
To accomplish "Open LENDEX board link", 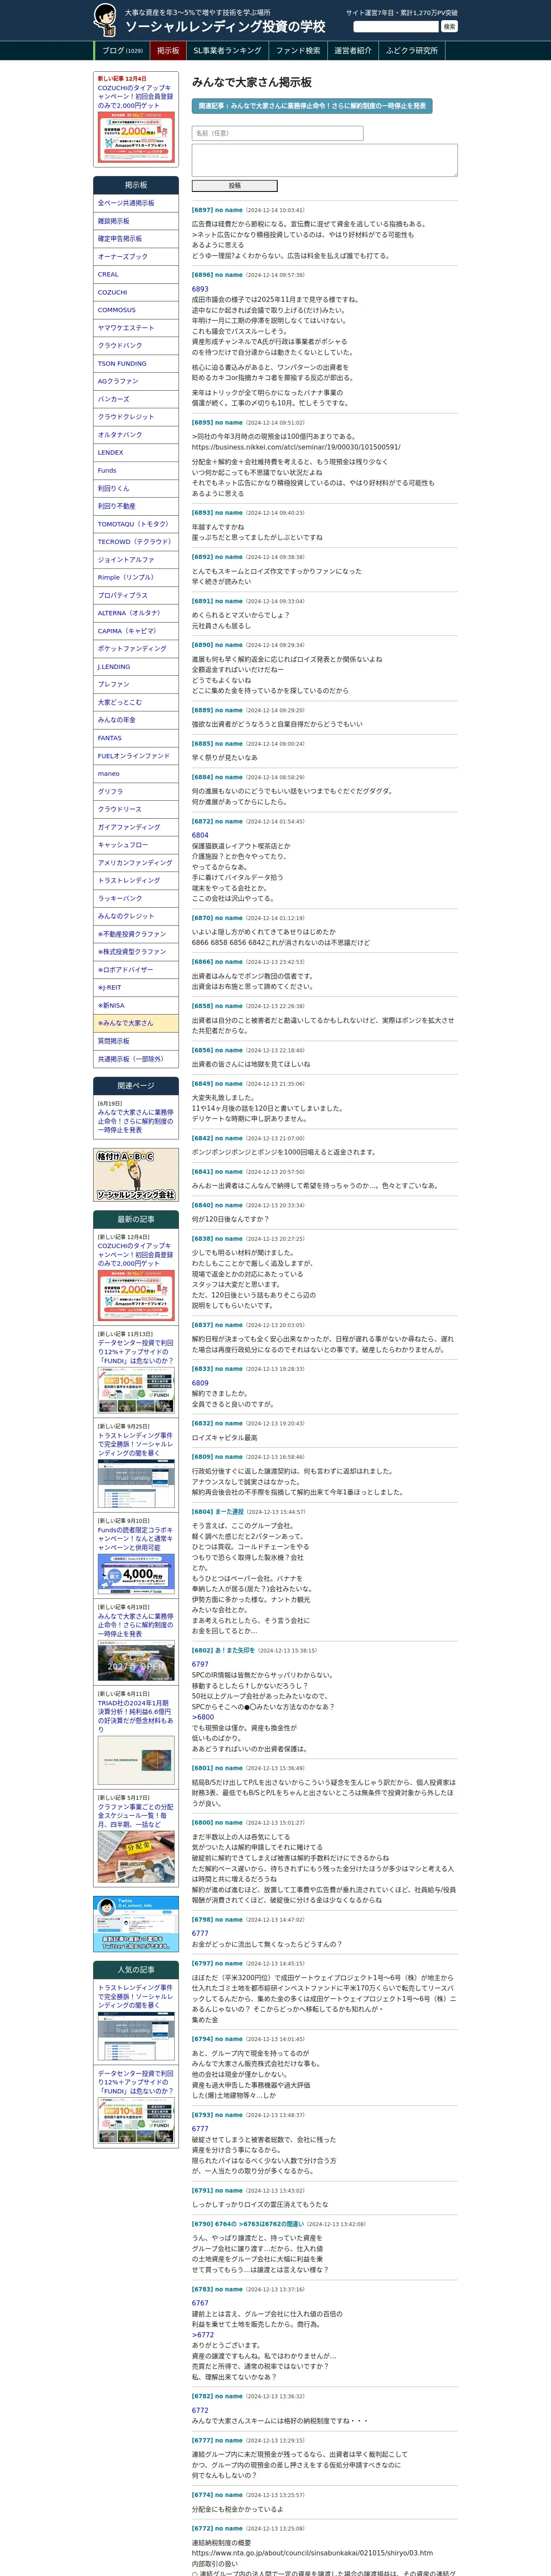I will (x=136, y=453).
